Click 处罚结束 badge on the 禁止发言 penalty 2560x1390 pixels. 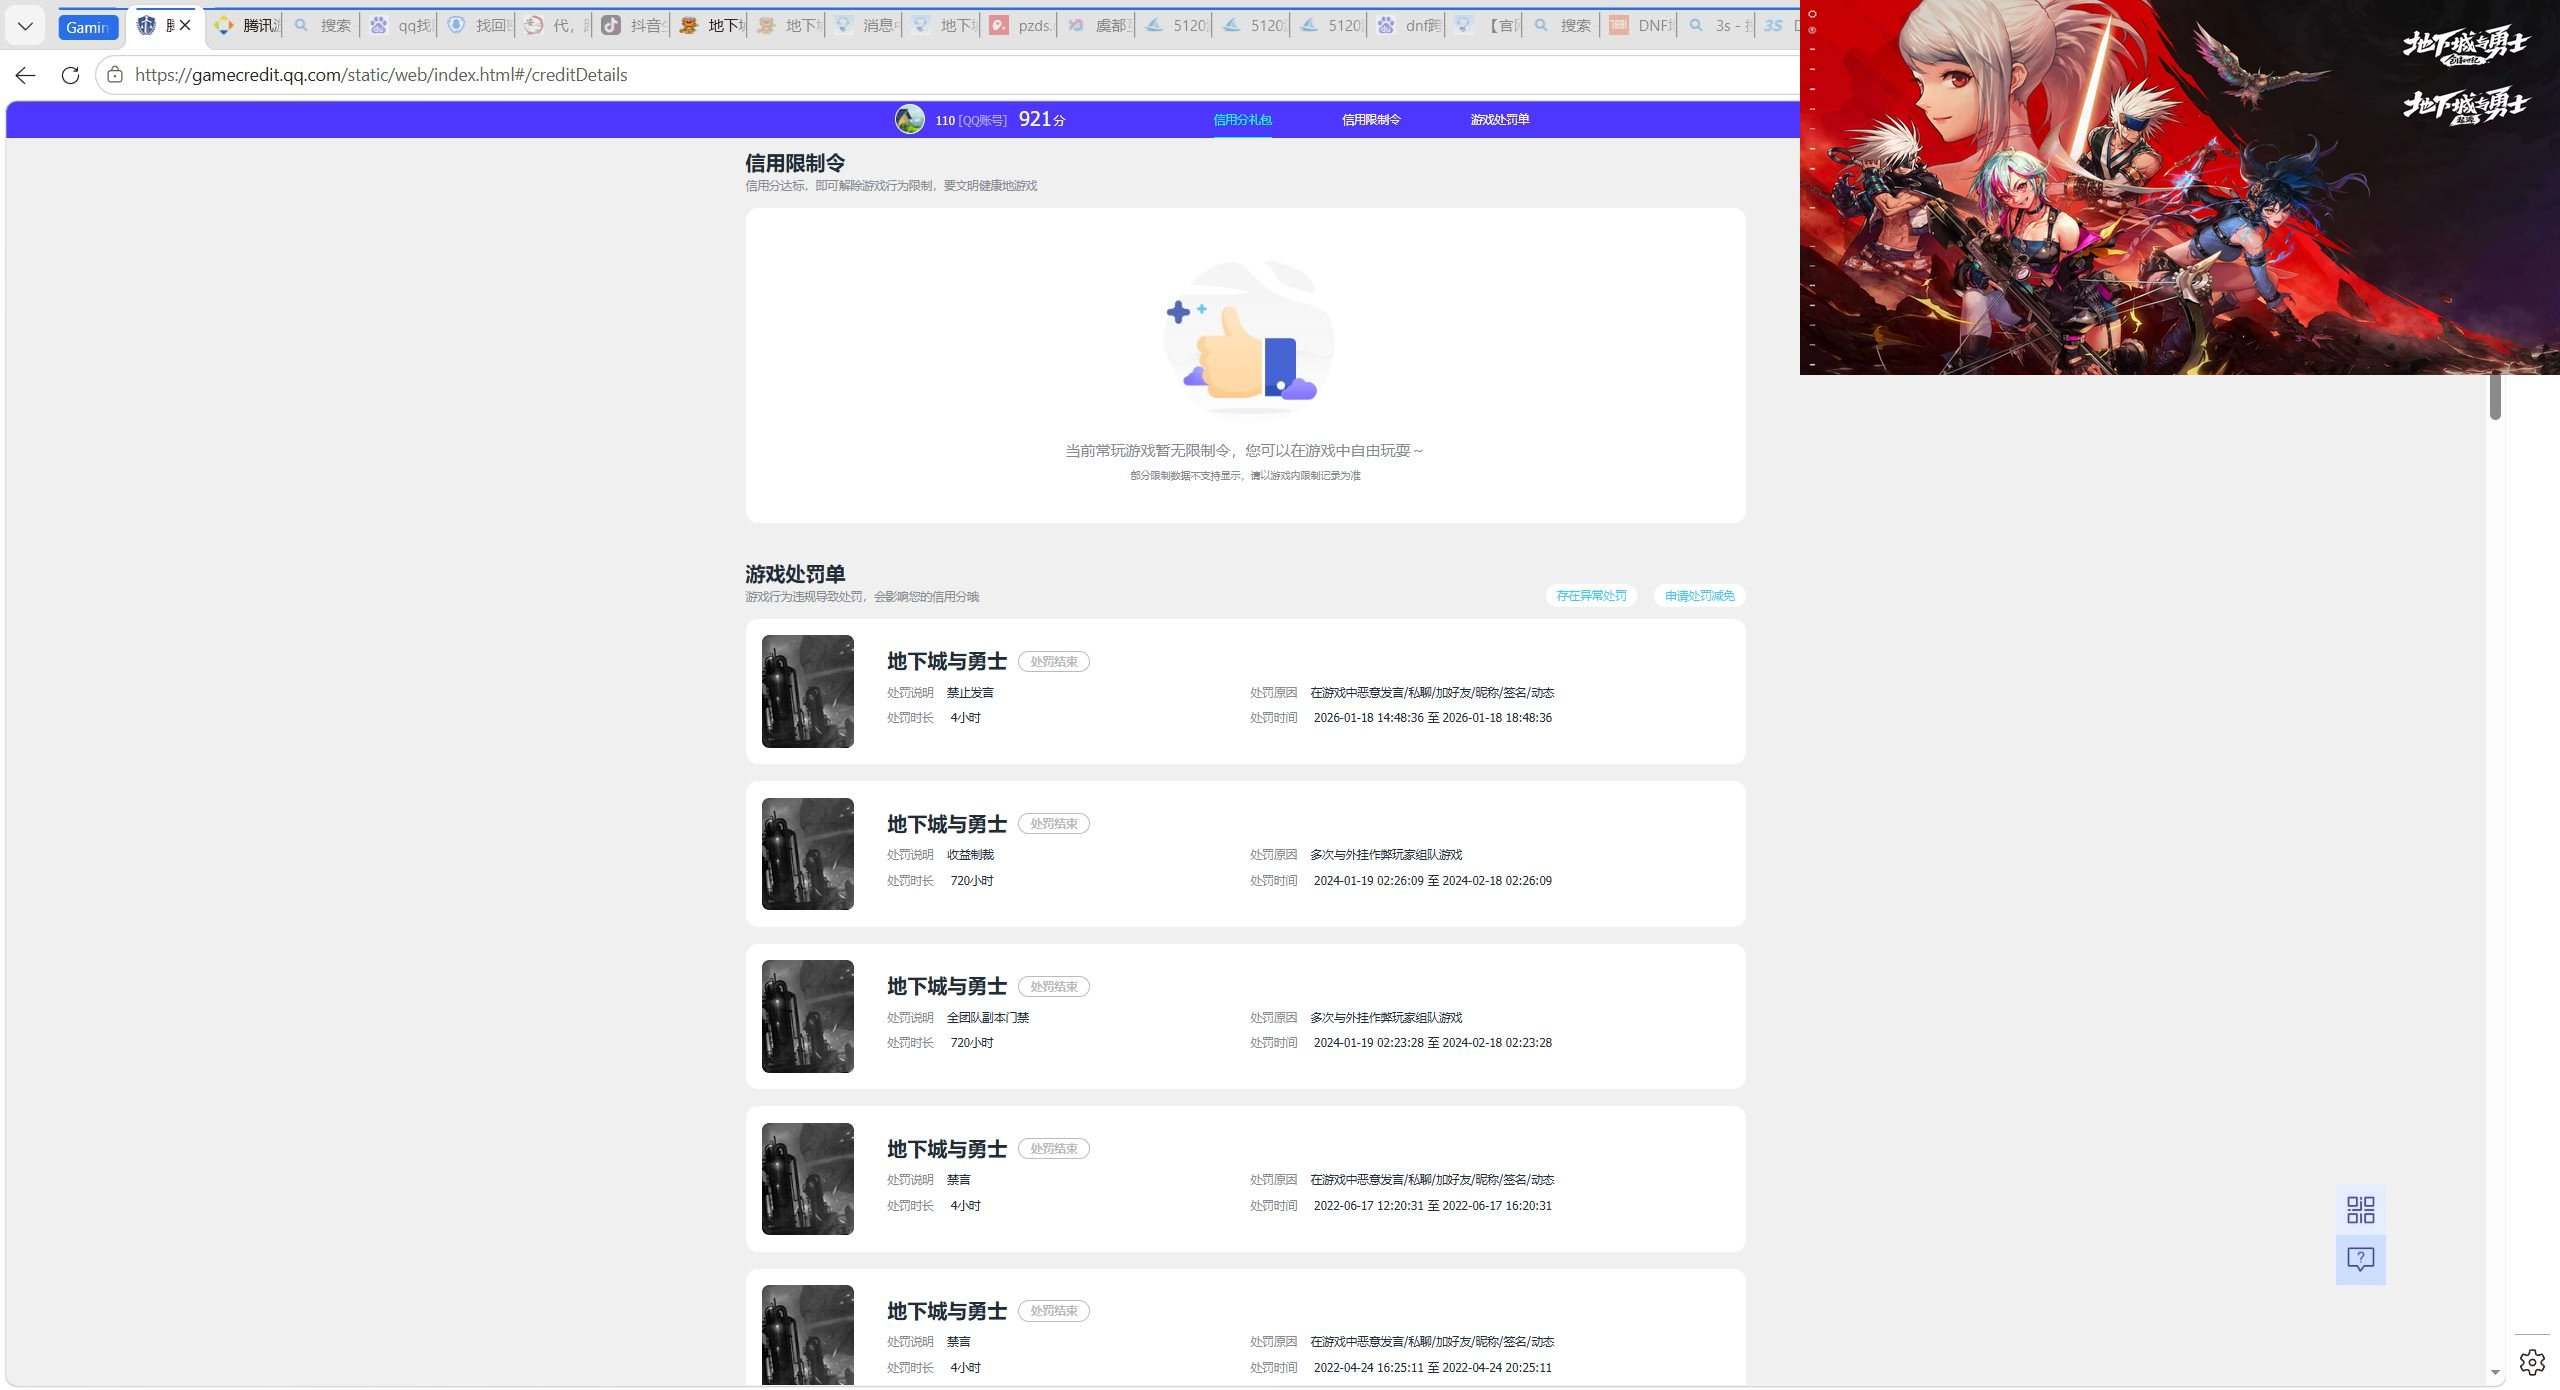point(1054,662)
